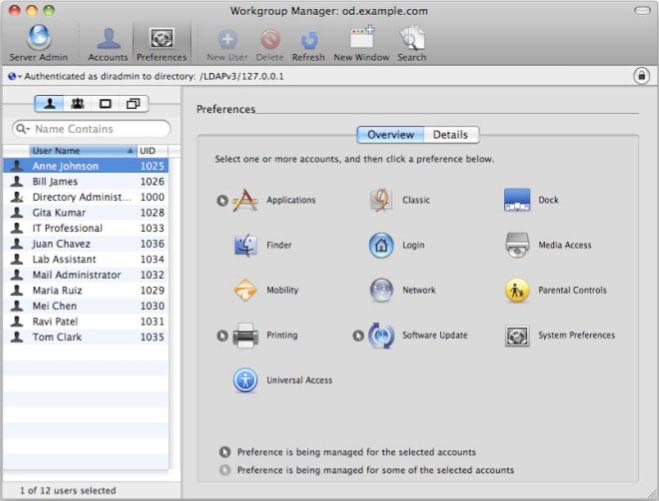The height and width of the screenshot is (501, 659).
Task: Switch to the Accounts view
Action: click(x=108, y=44)
